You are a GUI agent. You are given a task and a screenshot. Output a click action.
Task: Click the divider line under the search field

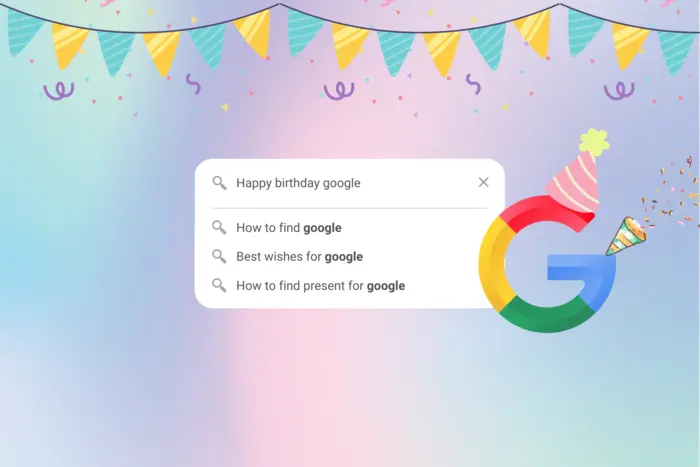[x=350, y=208]
